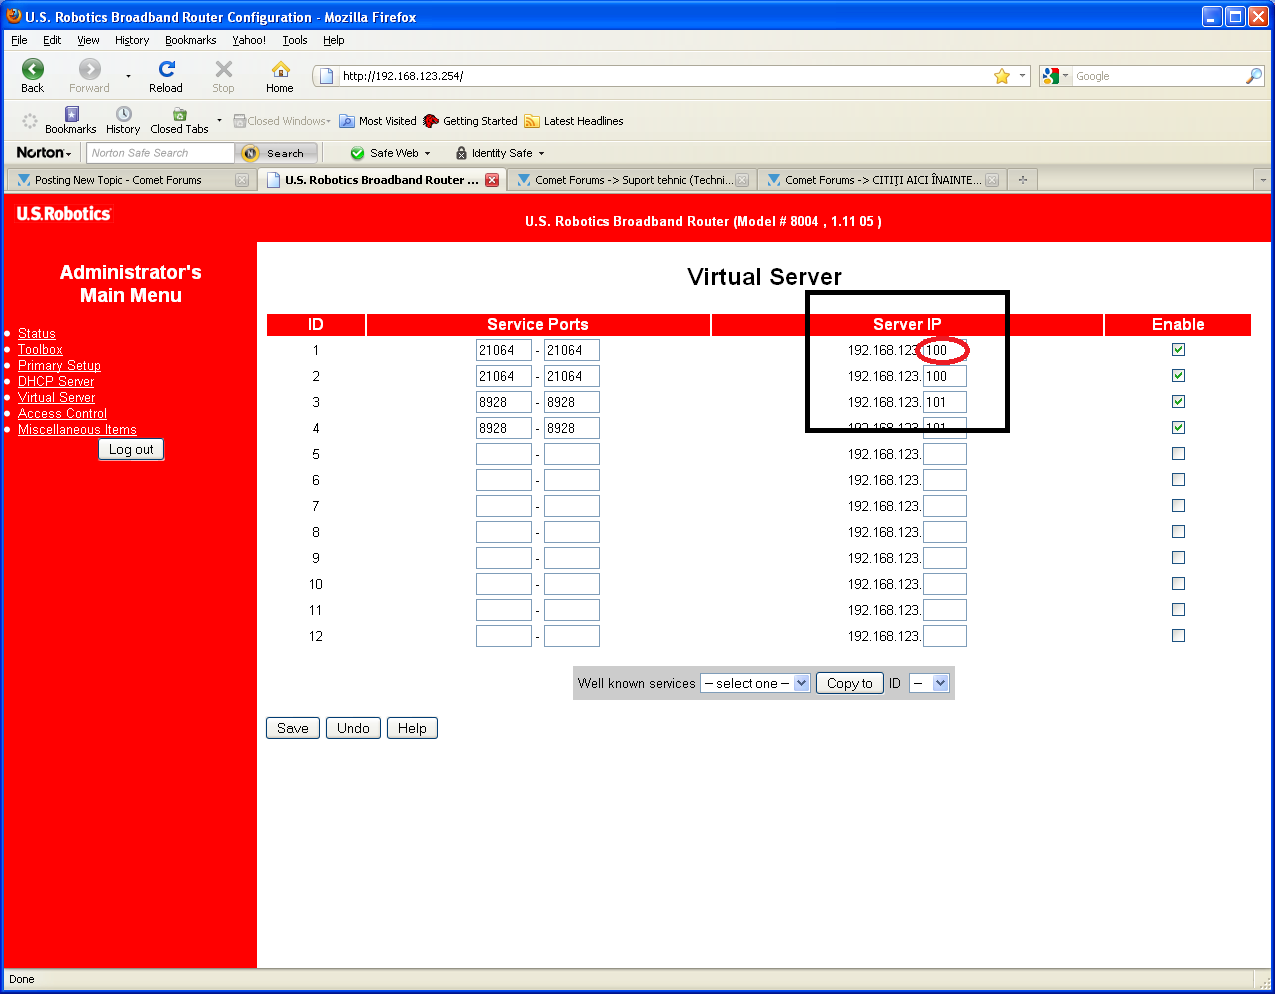Click the ID 1 start service port field

pyautogui.click(x=504, y=350)
